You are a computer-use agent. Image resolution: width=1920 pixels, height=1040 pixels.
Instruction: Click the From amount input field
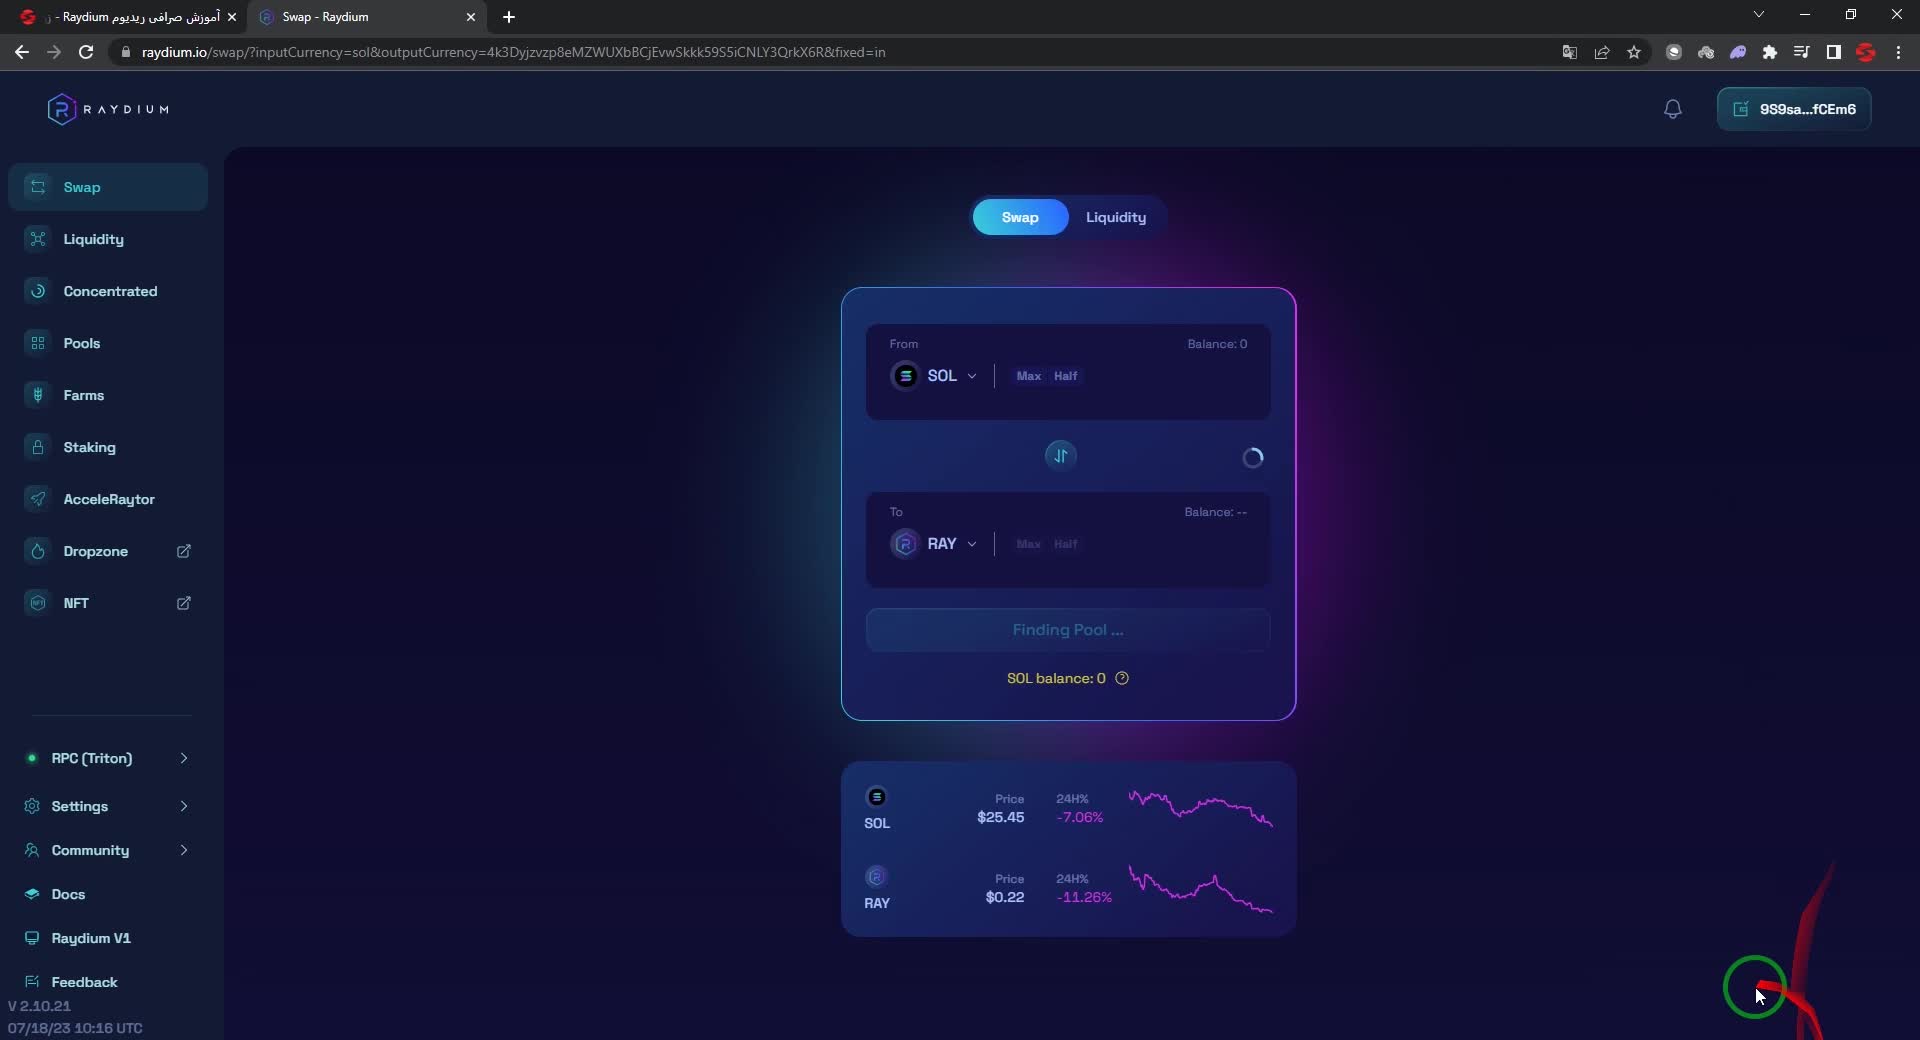click(1170, 376)
